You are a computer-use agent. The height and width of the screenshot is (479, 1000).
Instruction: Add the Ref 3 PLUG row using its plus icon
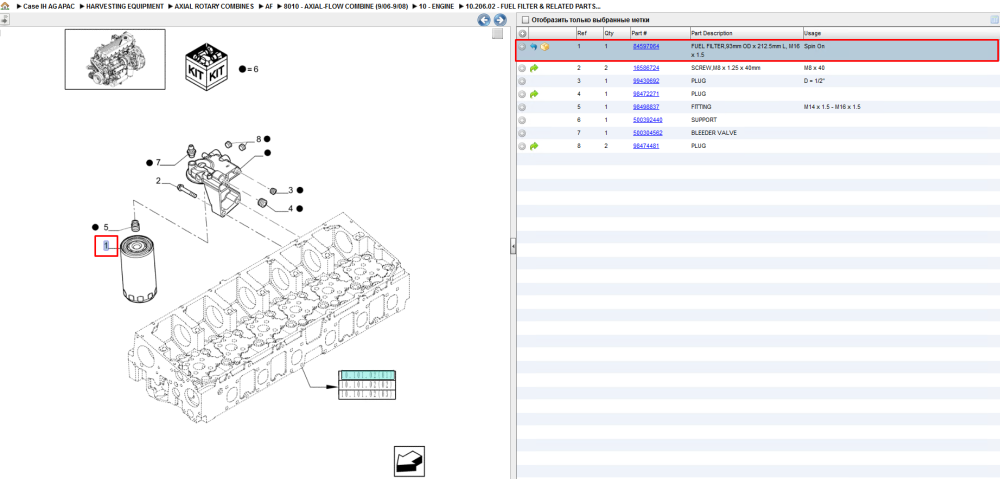pos(522,81)
